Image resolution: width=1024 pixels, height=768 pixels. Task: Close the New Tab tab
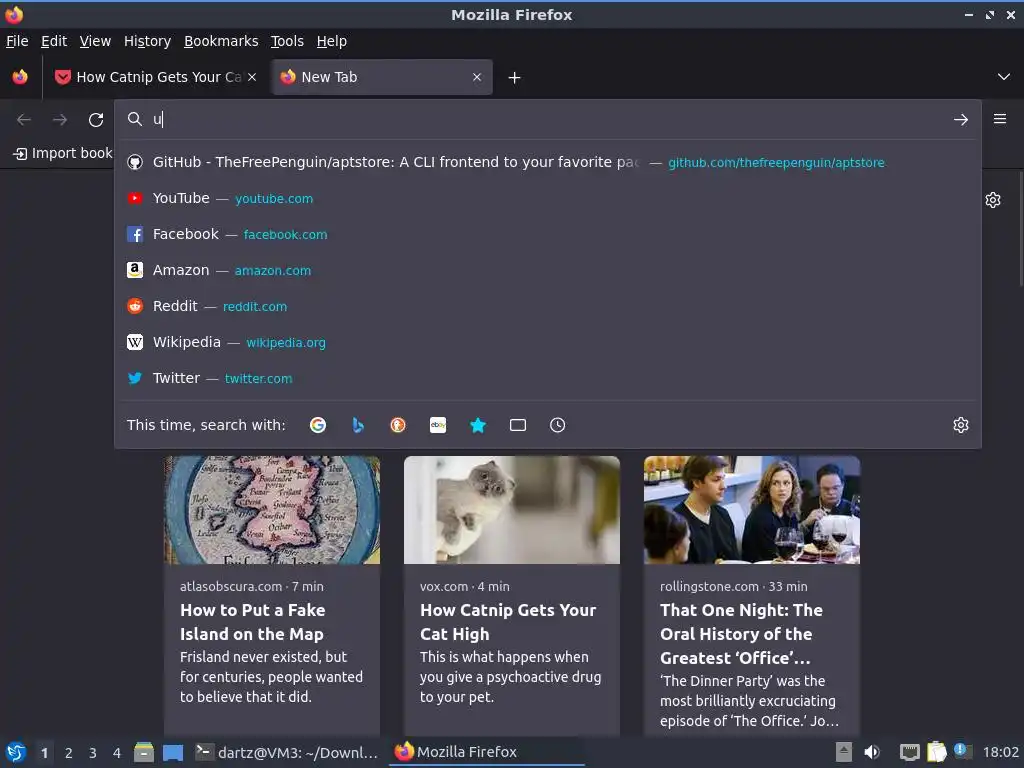point(477,77)
